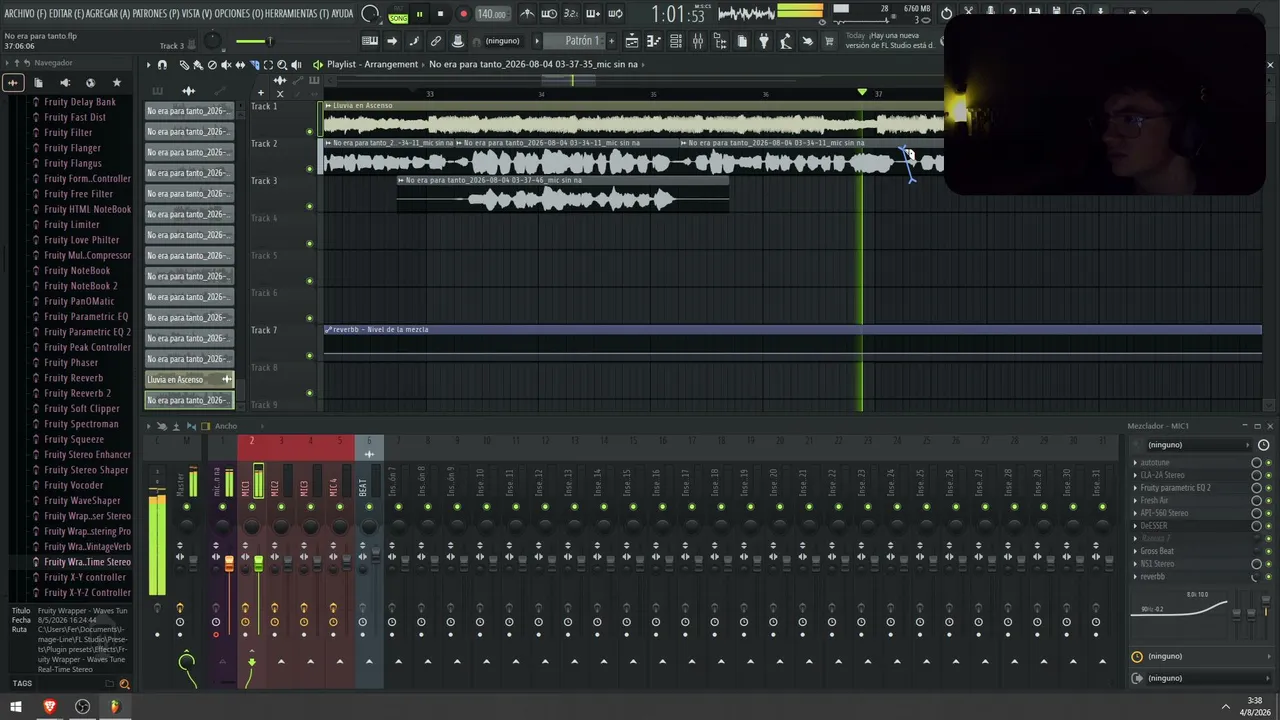Toggle the Playlist magnet snap icon
This screenshot has width=1280, height=720.
[x=163, y=65]
